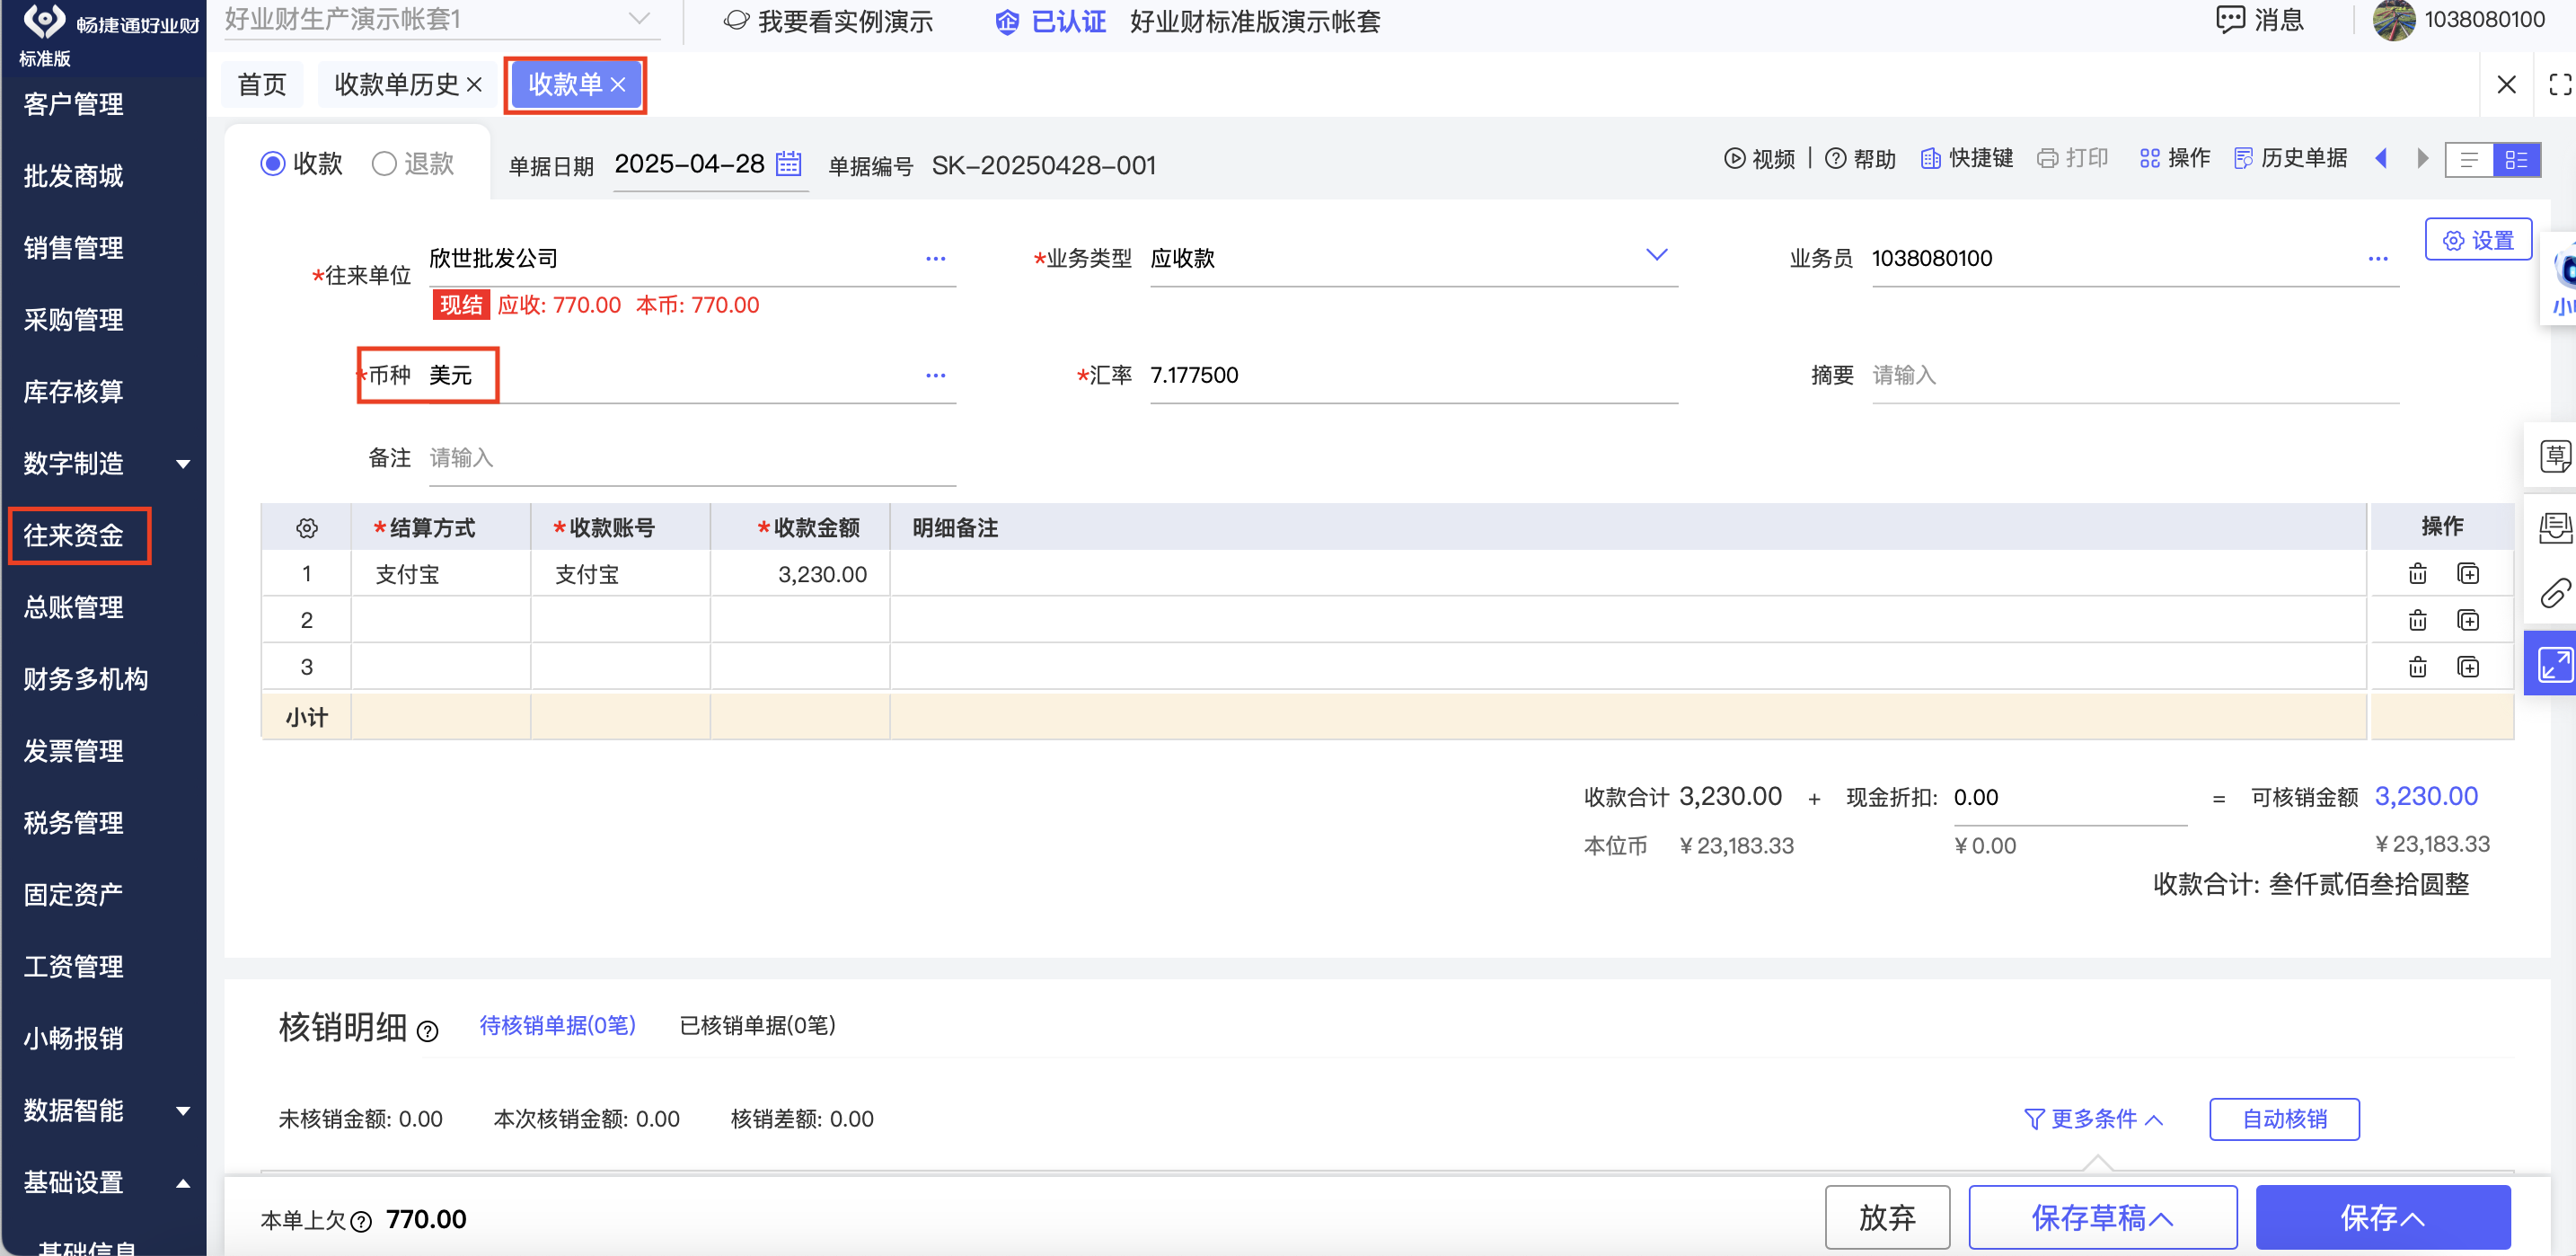Image resolution: width=2576 pixels, height=1256 pixels.
Task: Open 保存 options button
Action: 2382,1217
